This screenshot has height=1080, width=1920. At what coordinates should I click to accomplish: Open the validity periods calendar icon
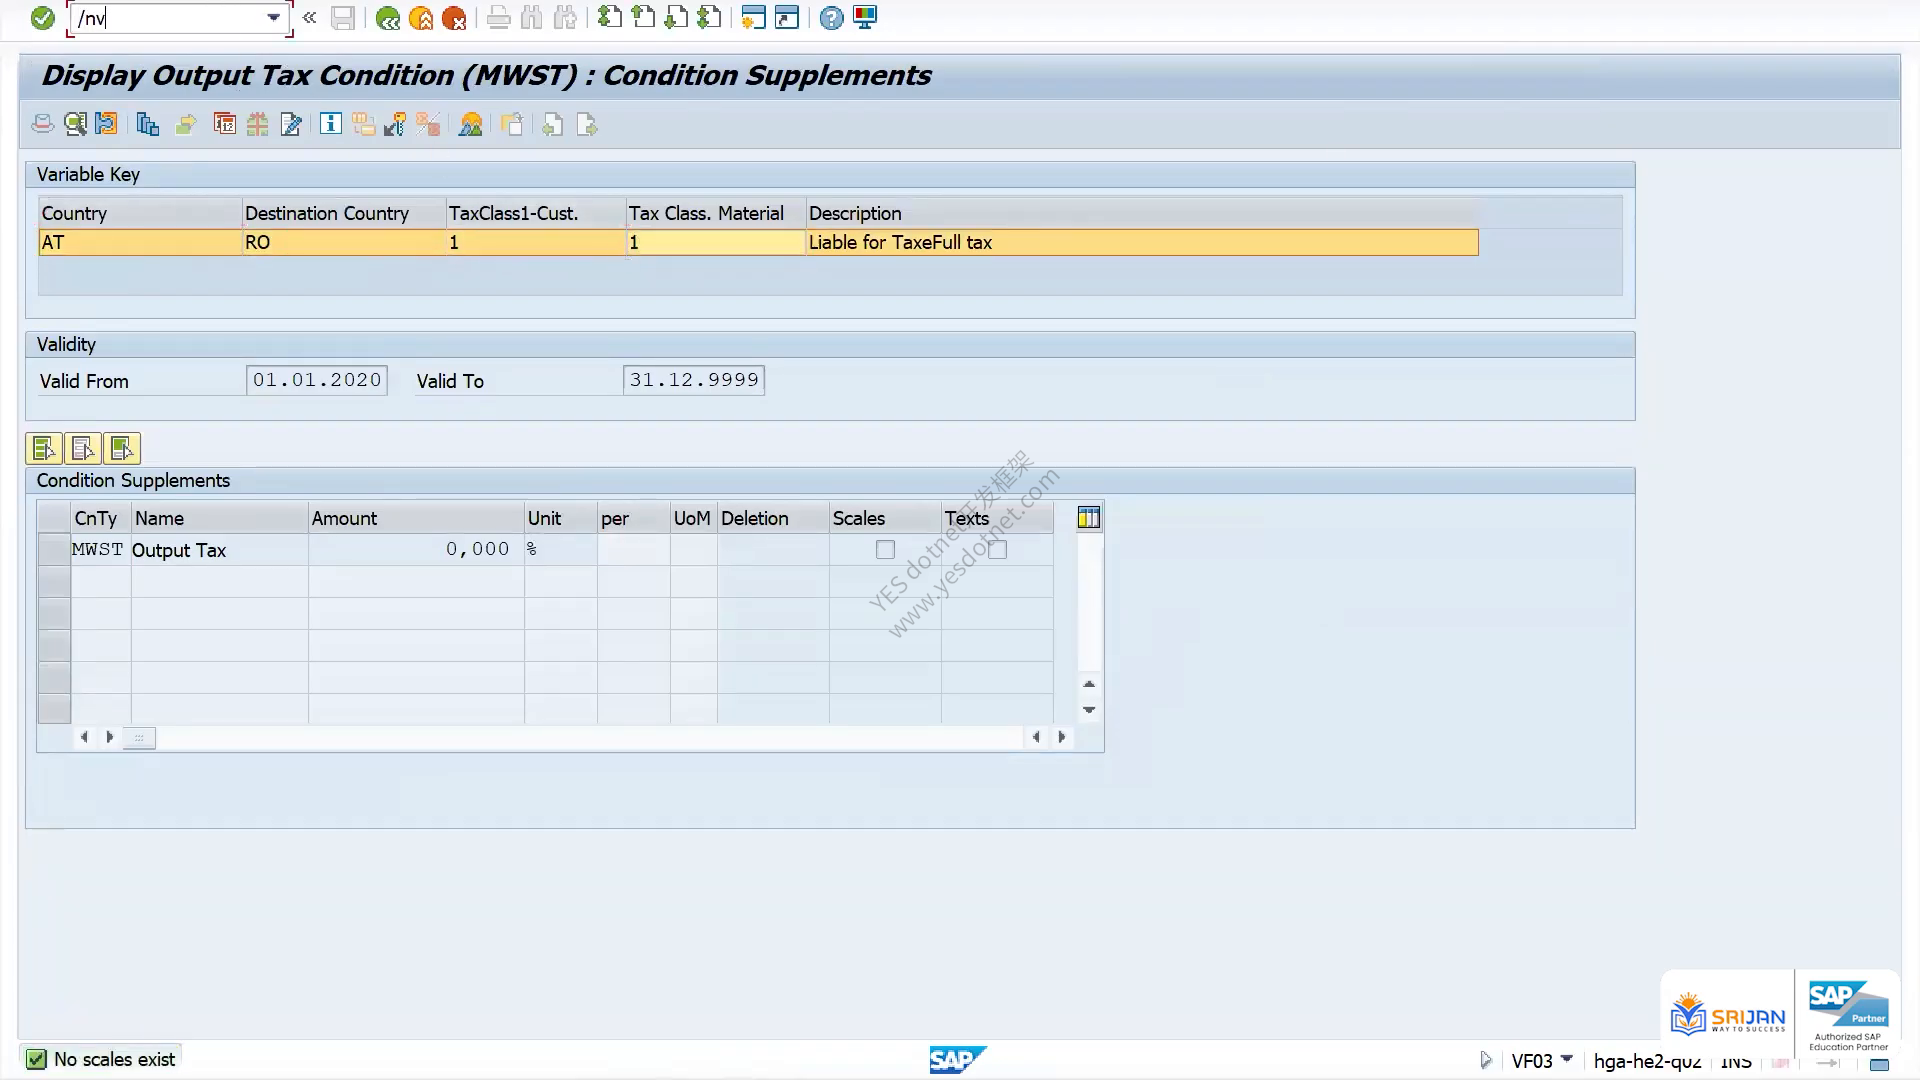coord(225,124)
